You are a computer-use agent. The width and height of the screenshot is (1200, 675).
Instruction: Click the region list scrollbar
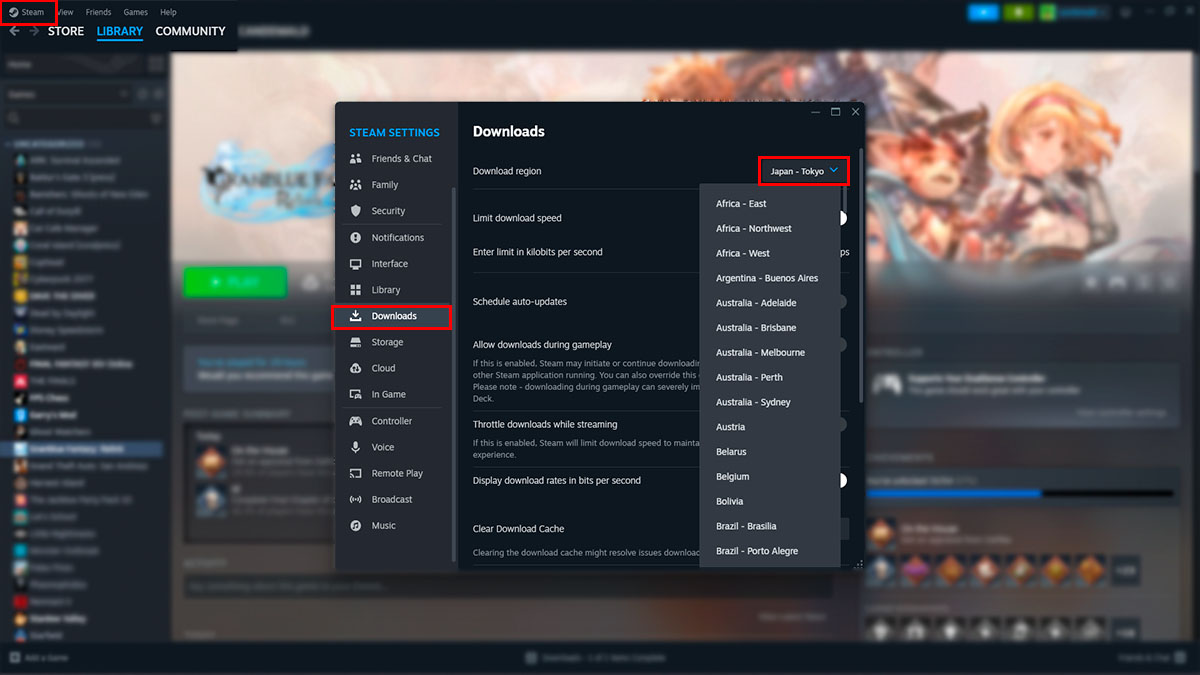[x=860, y=300]
